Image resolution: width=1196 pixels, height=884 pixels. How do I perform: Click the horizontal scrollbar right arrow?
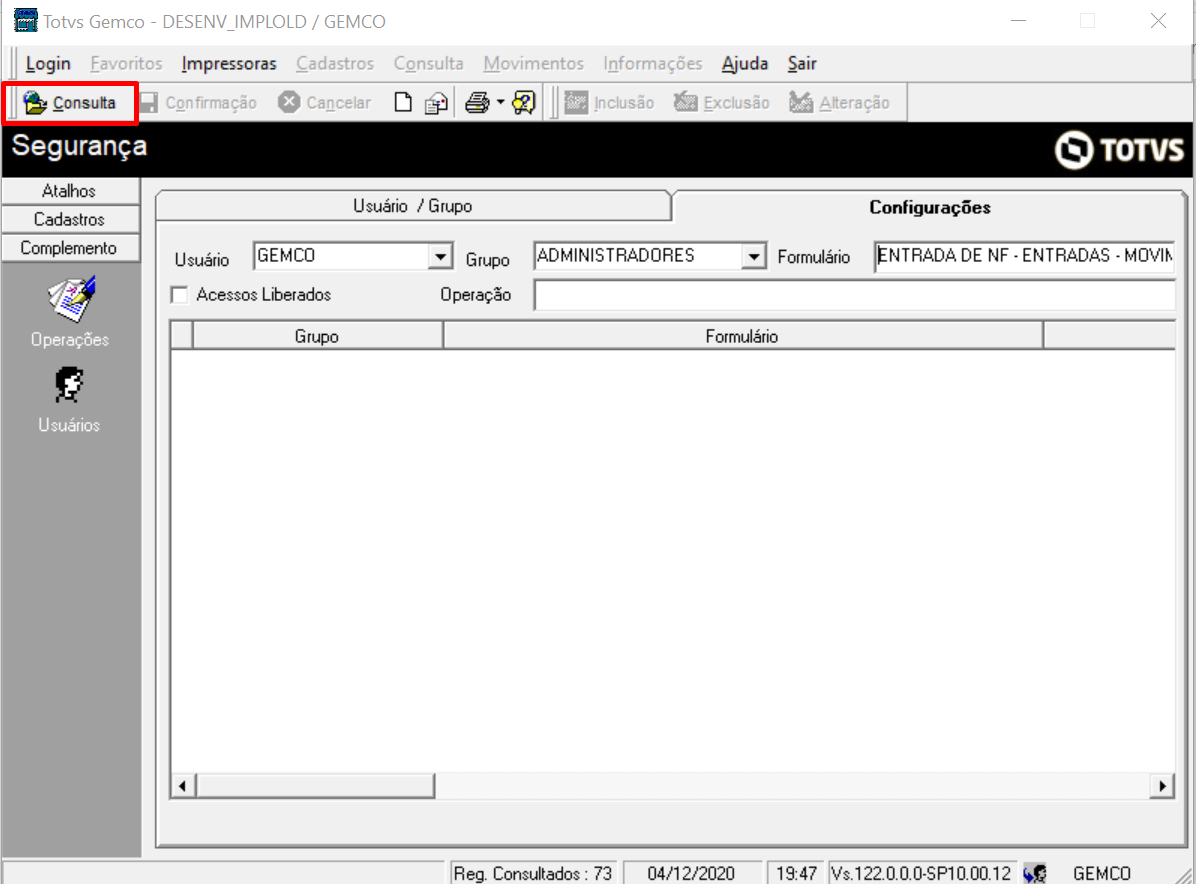point(1162,786)
